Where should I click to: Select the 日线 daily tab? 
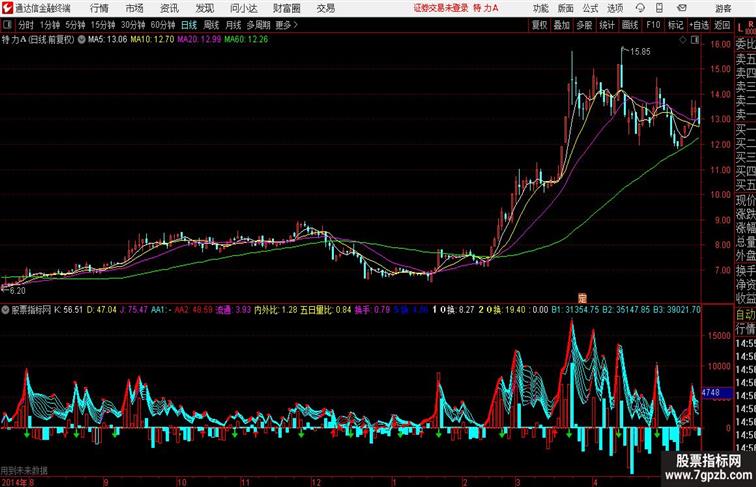[189, 25]
